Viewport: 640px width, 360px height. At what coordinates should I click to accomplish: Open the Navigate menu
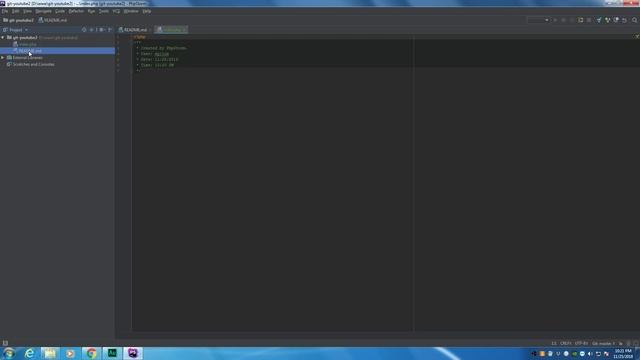tap(43, 11)
